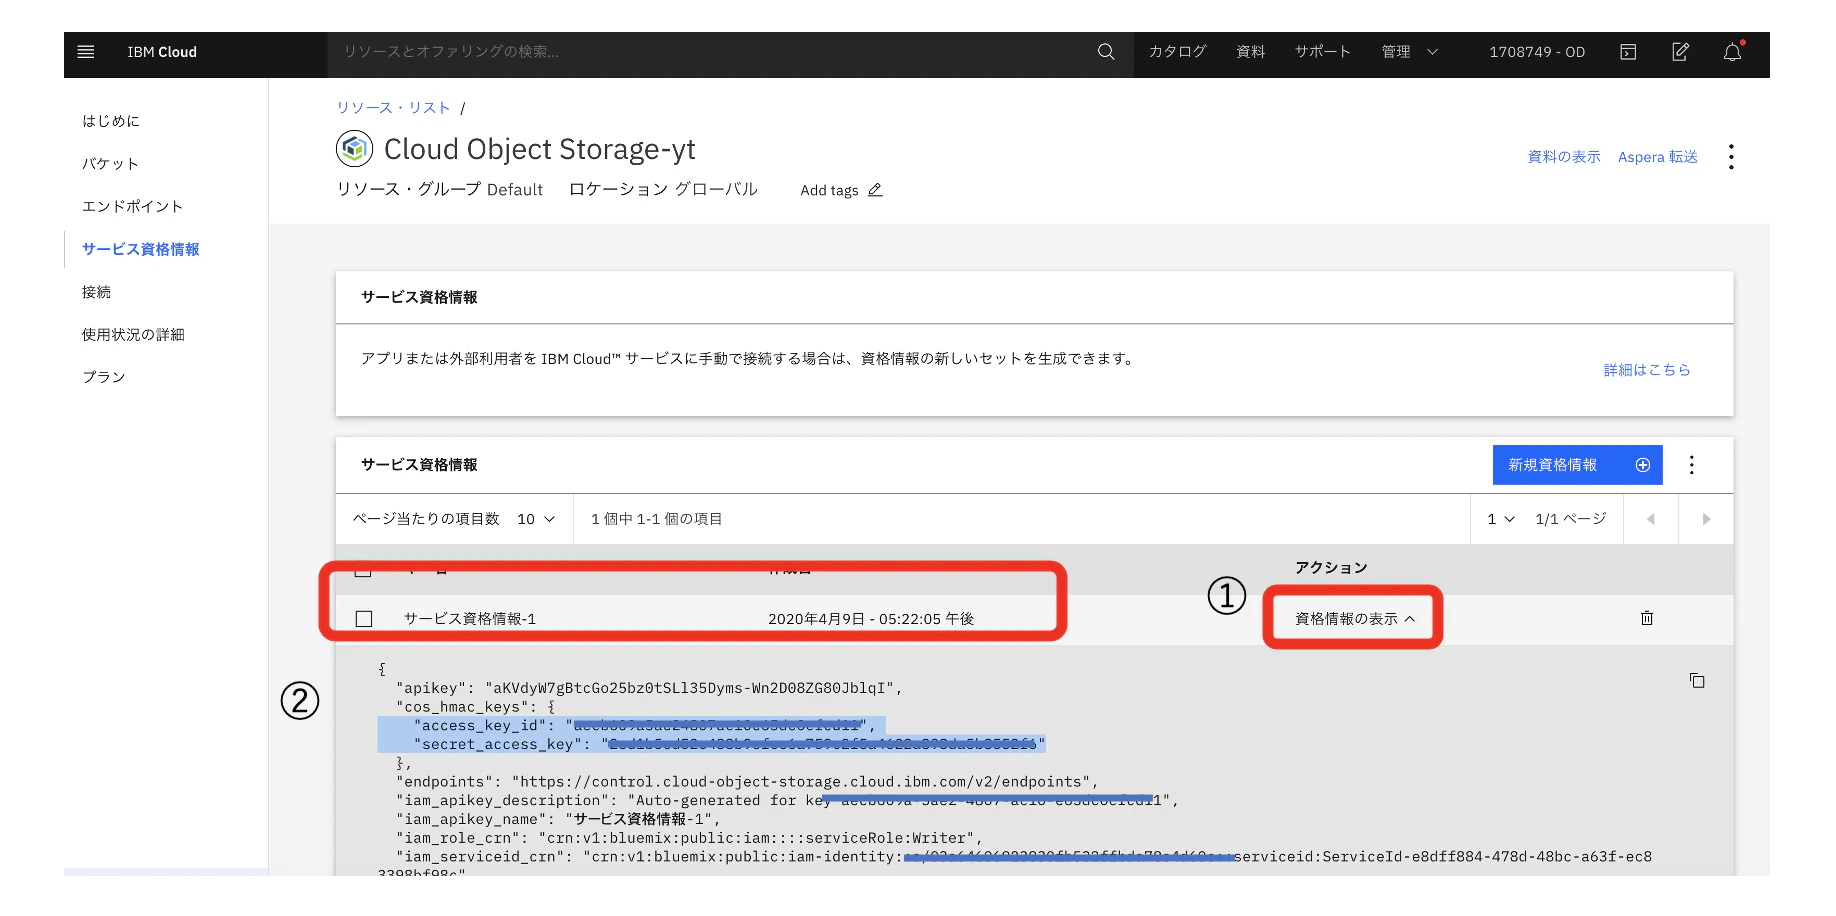Delete サービス資格情報-1 with the trash icon
The height and width of the screenshot is (916, 1836).
point(1647,618)
